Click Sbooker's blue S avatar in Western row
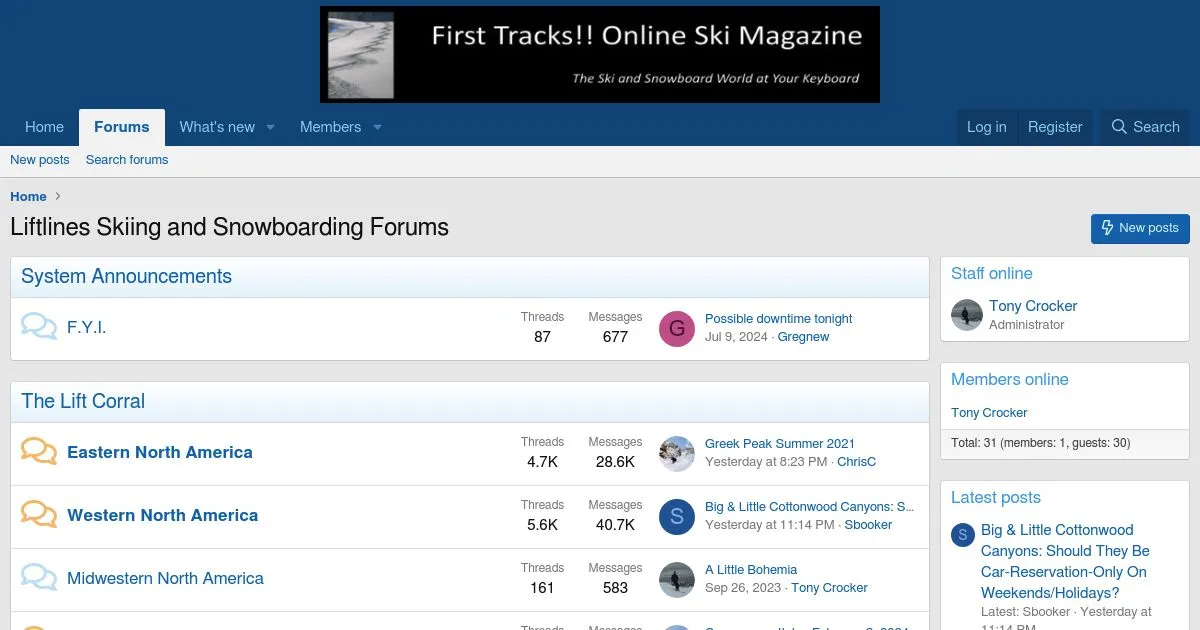 point(677,516)
